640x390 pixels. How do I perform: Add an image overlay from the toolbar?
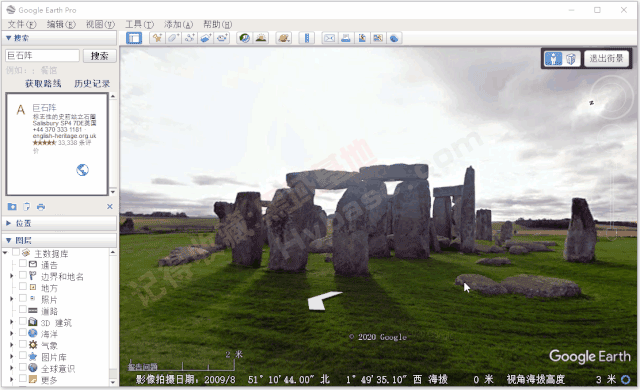206,38
